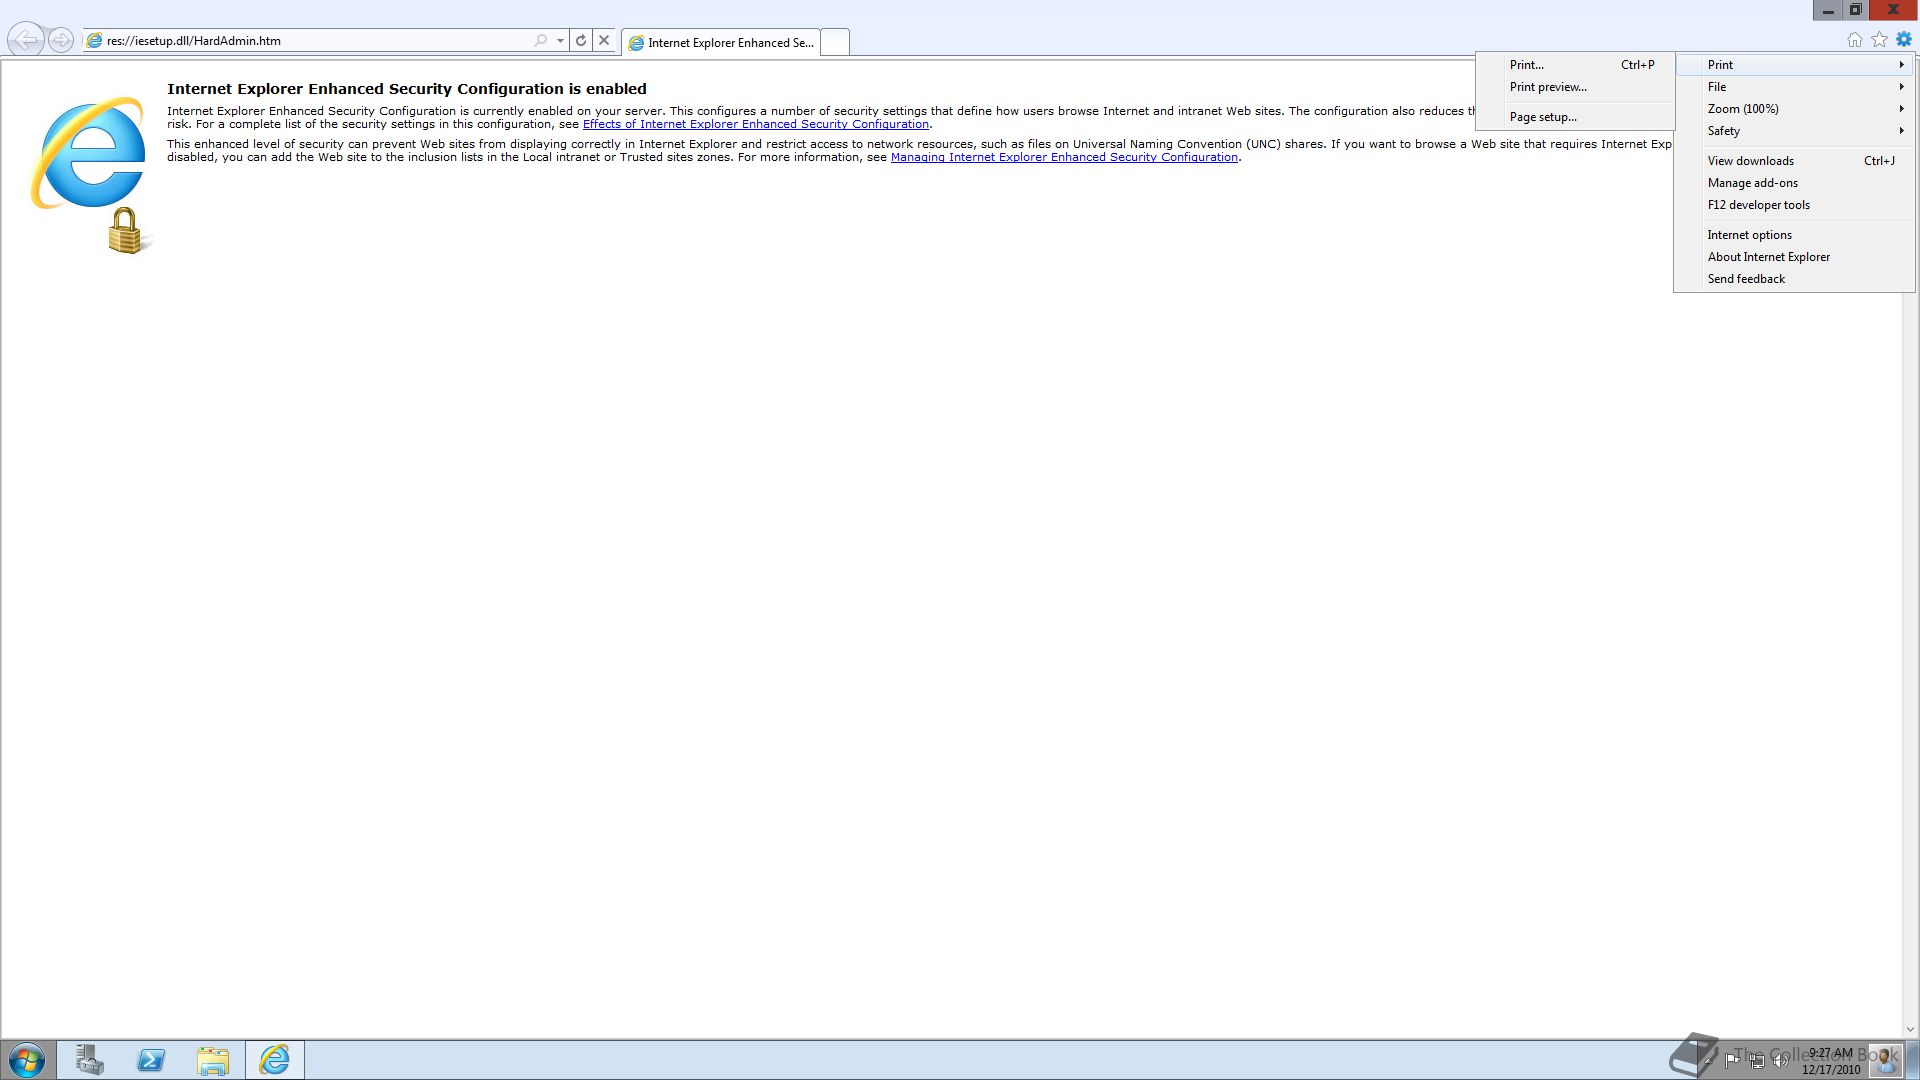Open Windows PowerShell from the taskbar

151,1060
